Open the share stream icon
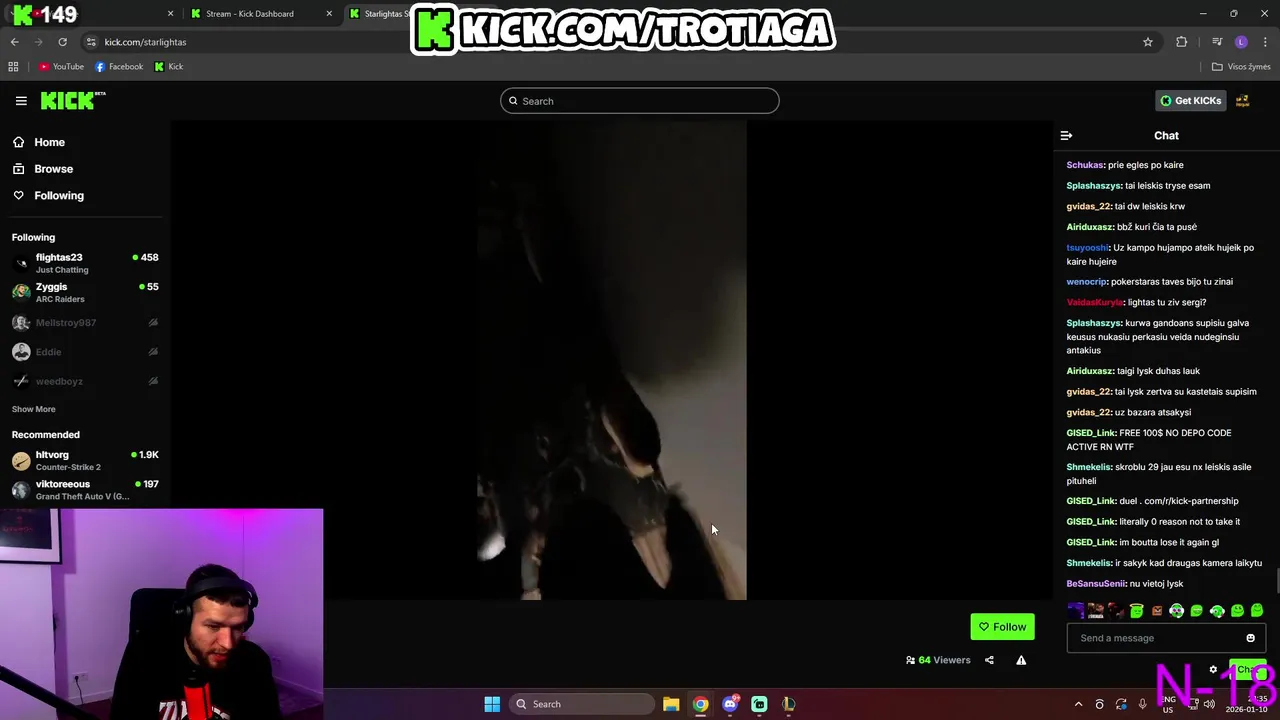1280x720 pixels. click(x=989, y=660)
